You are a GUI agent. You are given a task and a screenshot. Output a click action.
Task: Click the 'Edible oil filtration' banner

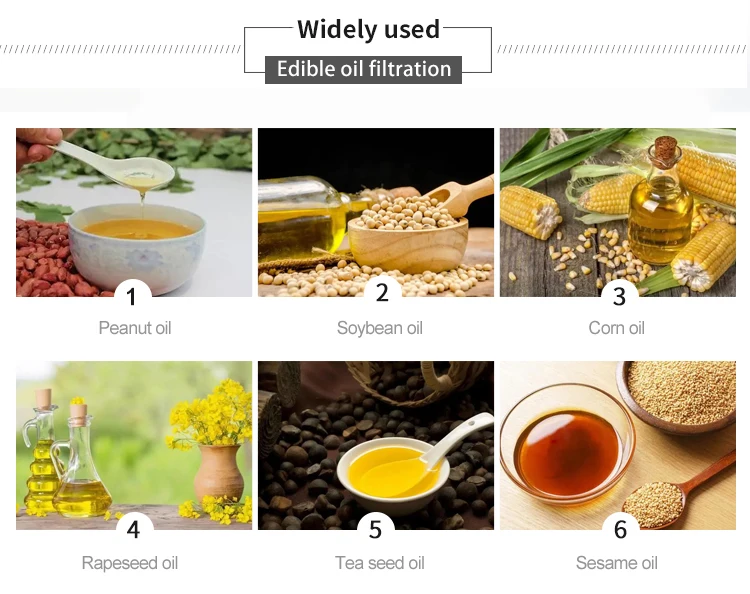point(364,70)
